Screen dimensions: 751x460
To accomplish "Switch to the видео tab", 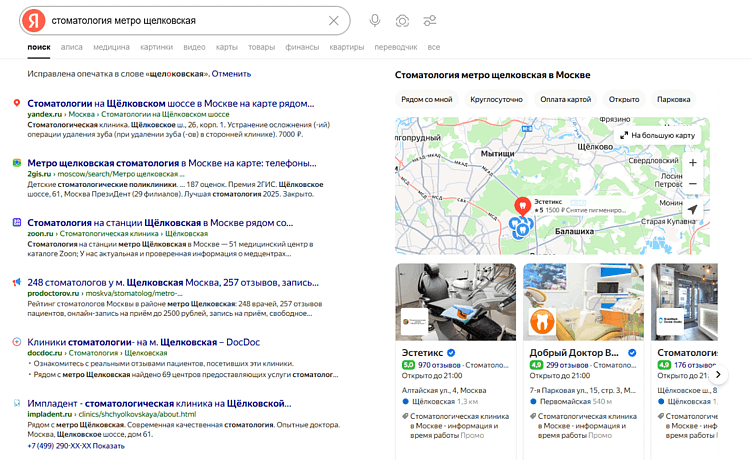I will (194, 47).
